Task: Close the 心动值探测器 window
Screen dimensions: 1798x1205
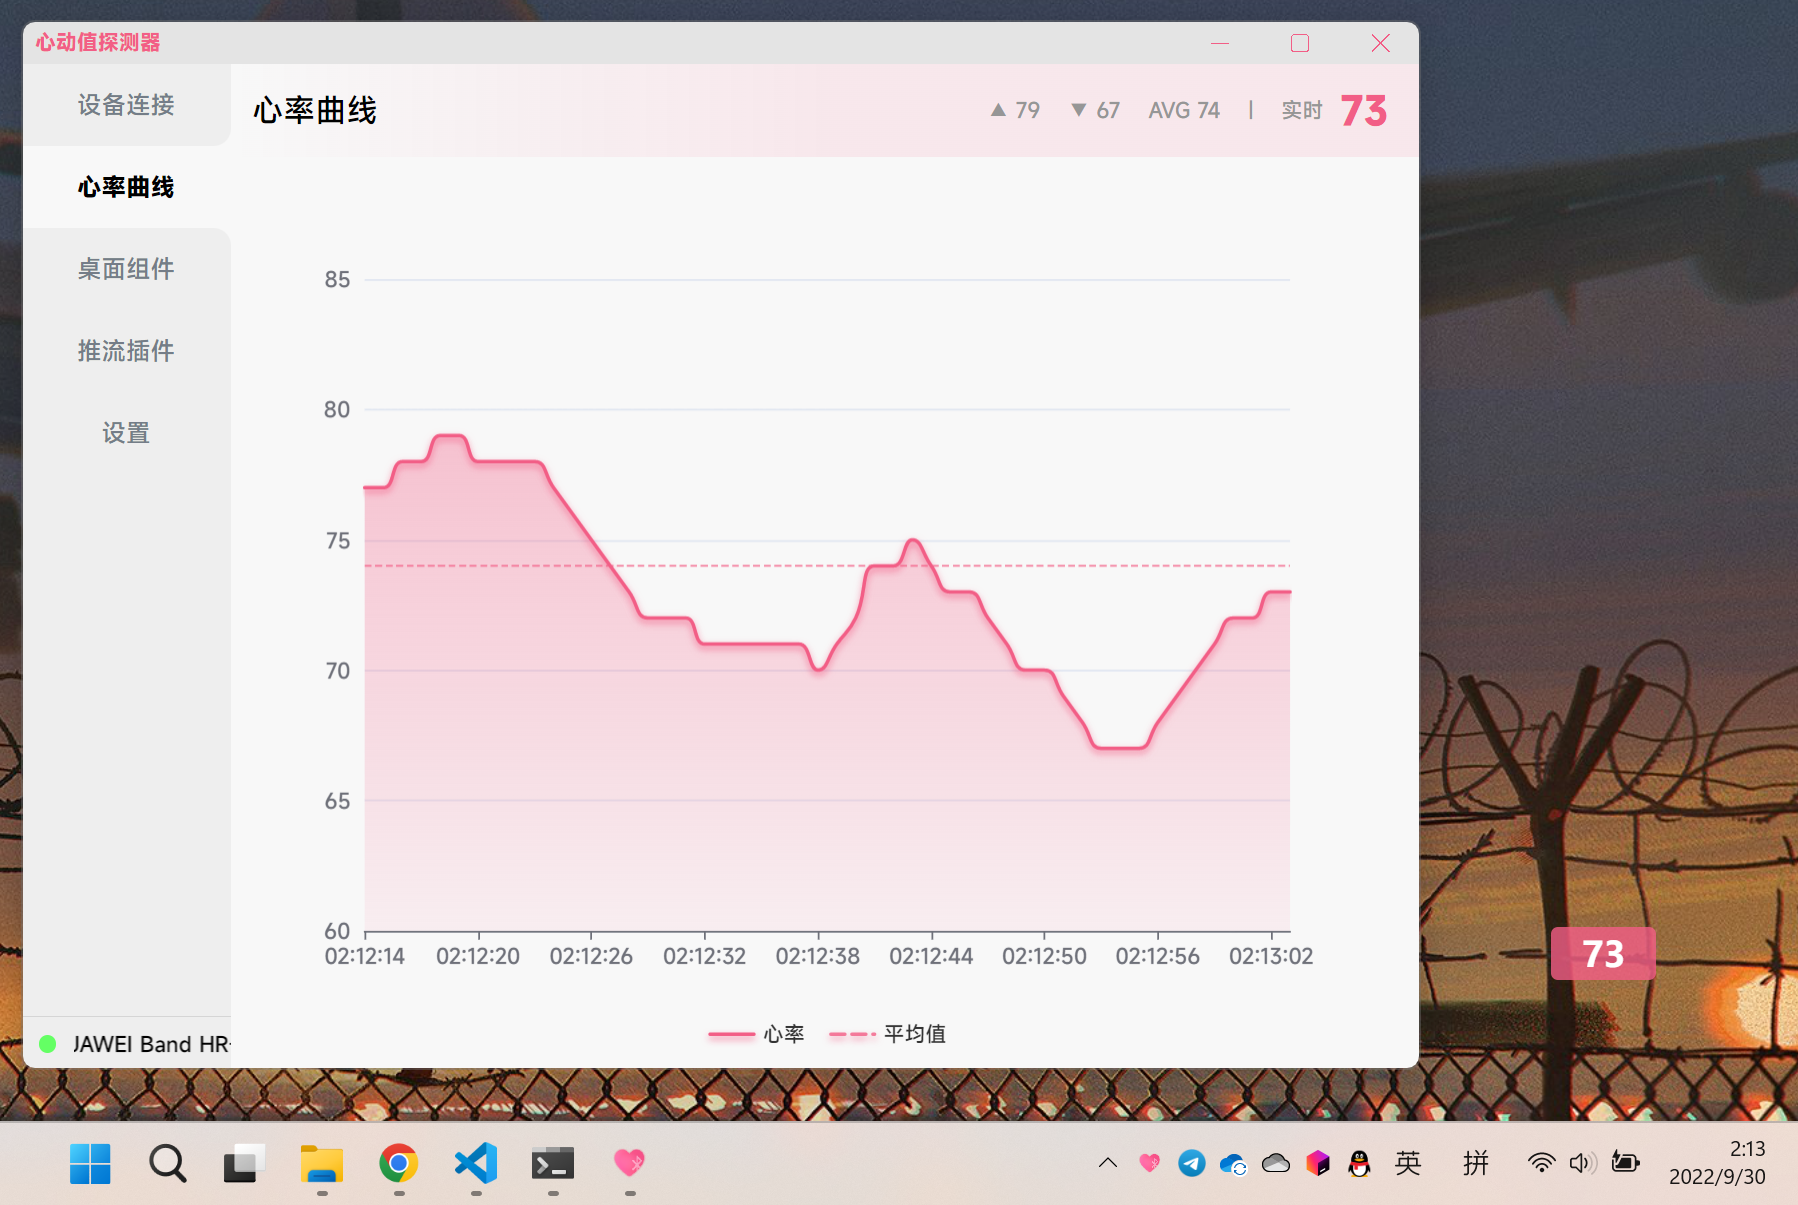Action: 1380,43
